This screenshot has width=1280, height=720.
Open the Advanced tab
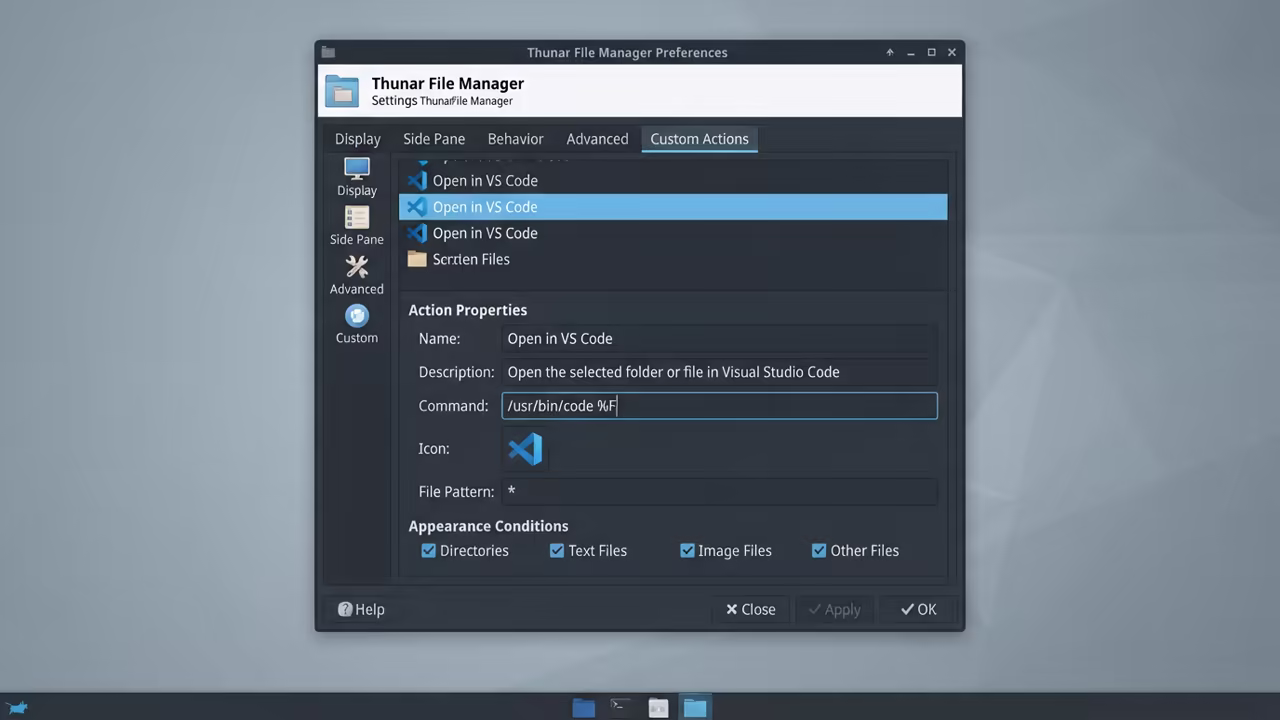click(x=597, y=139)
